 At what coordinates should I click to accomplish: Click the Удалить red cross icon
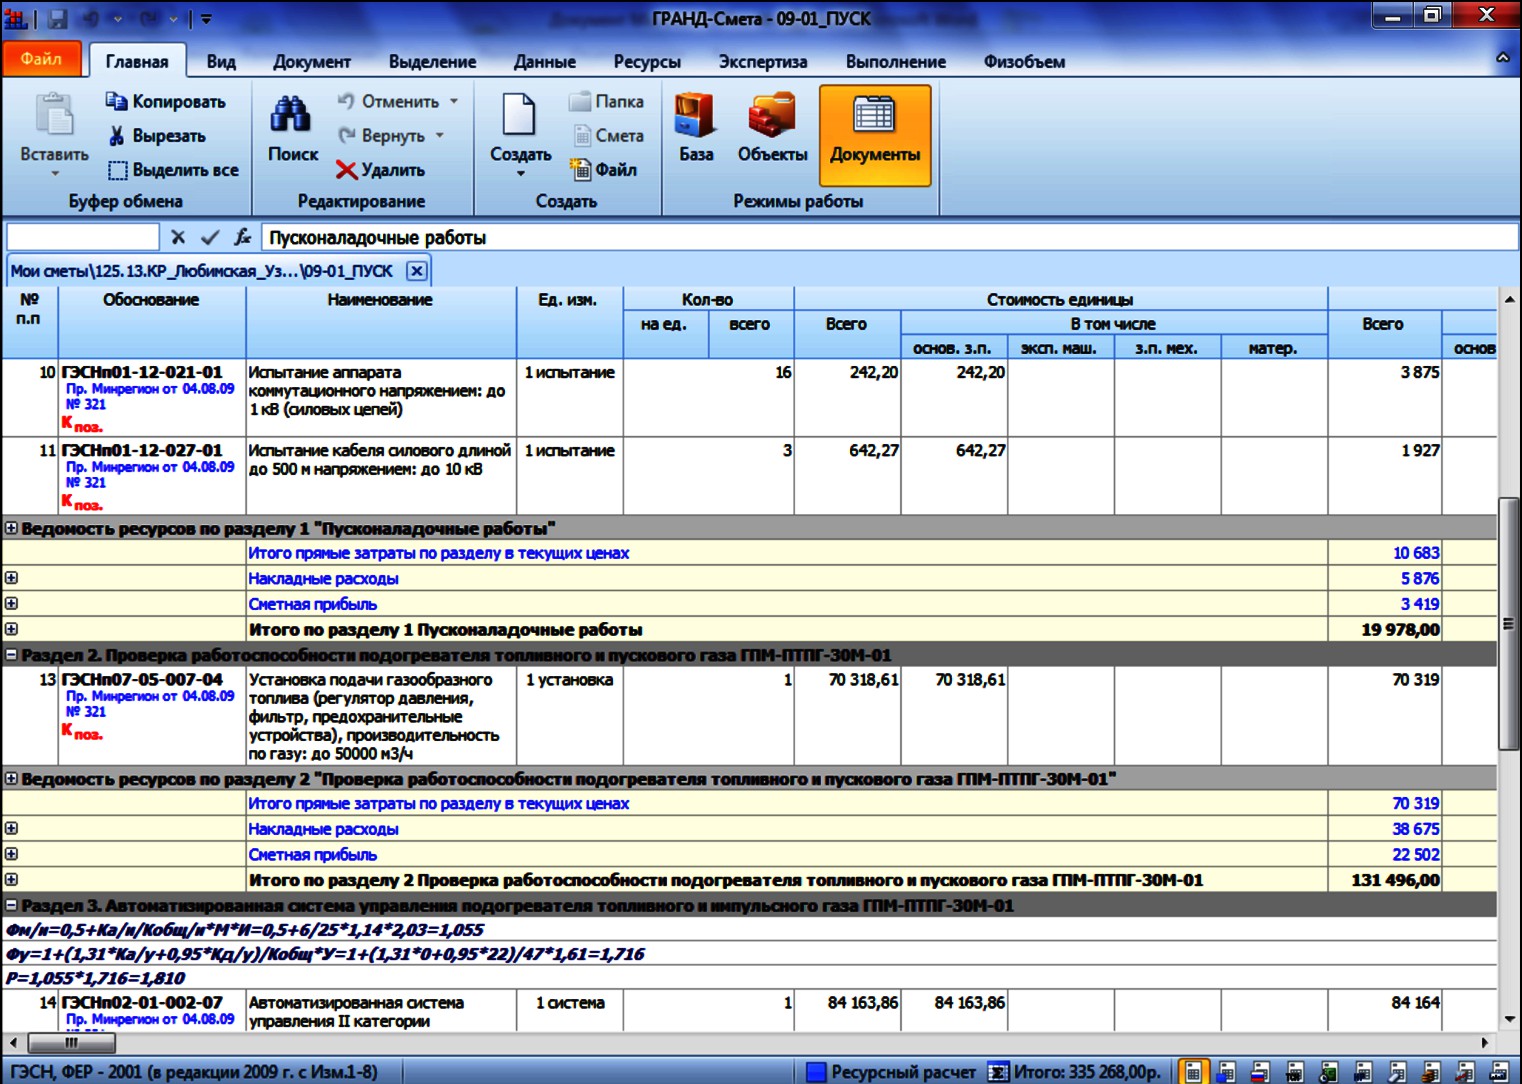coord(346,170)
